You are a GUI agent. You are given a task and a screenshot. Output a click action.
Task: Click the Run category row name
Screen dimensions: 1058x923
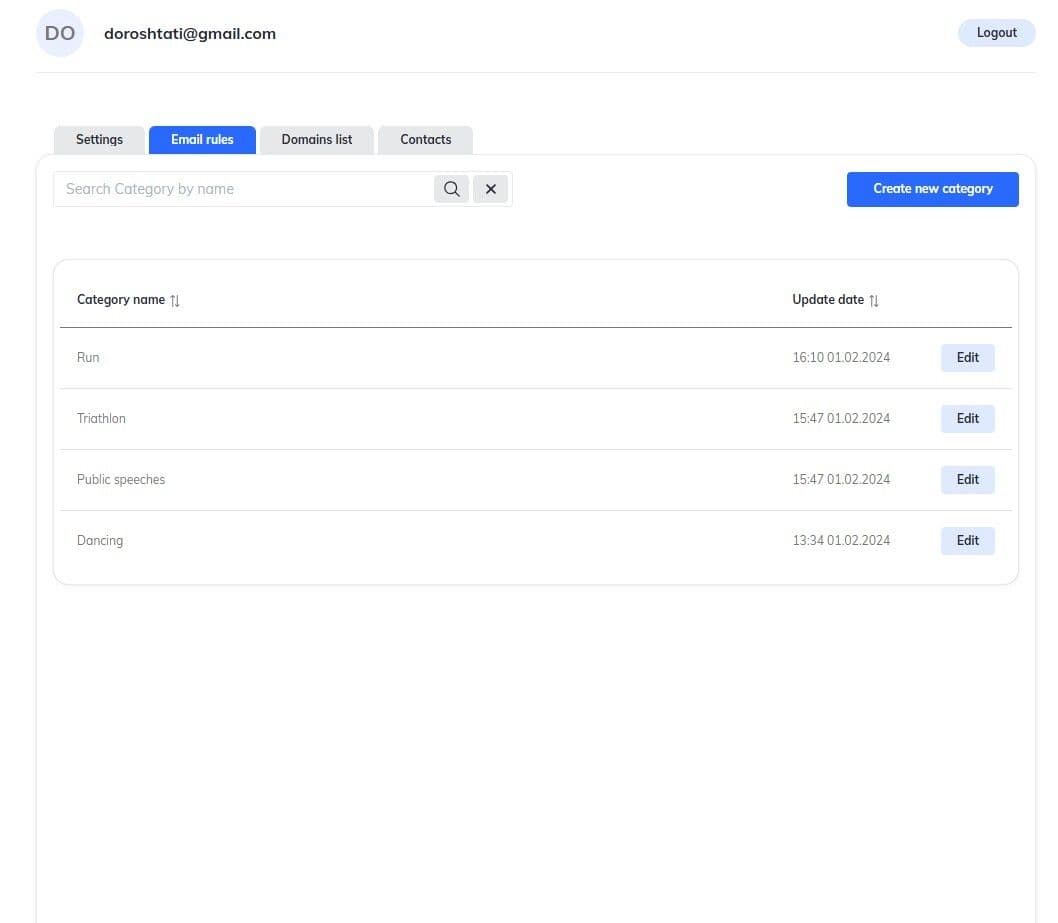(88, 357)
